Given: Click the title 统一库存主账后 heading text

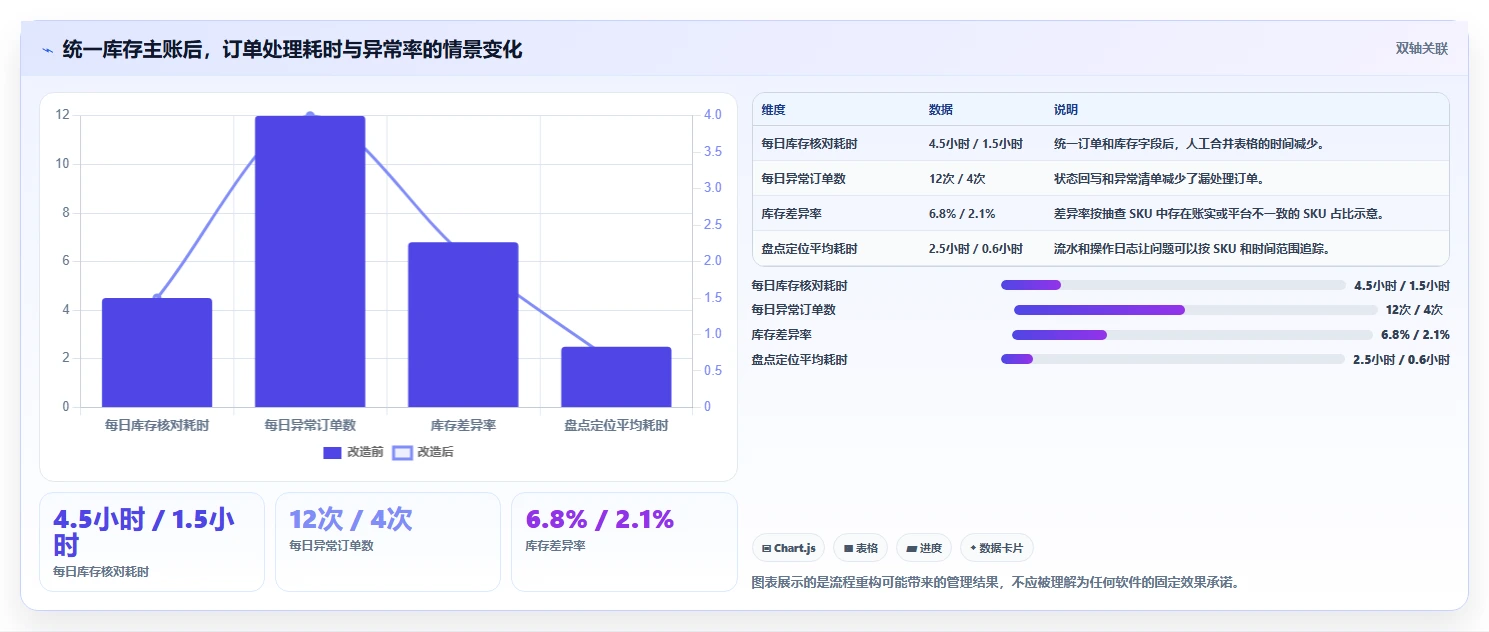Looking at the screenshot, I should [x=292, y=49].
